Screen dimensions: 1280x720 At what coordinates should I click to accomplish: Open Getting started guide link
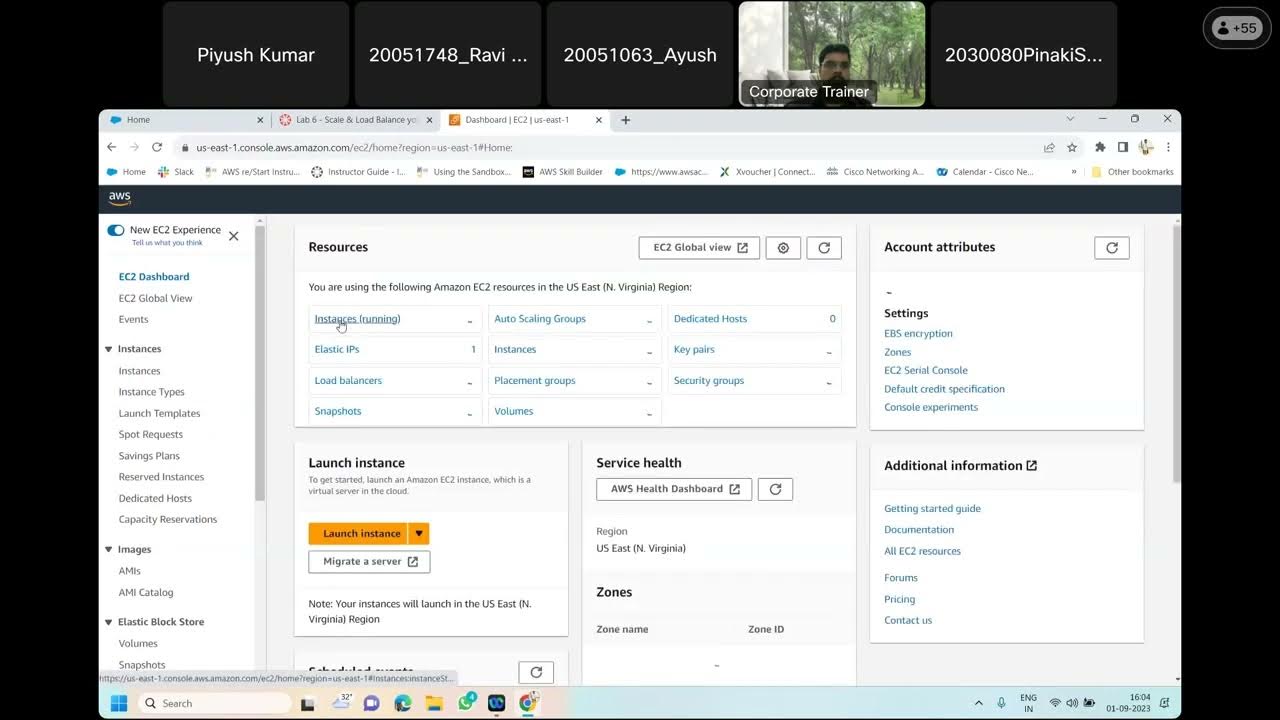coord(932,509)
